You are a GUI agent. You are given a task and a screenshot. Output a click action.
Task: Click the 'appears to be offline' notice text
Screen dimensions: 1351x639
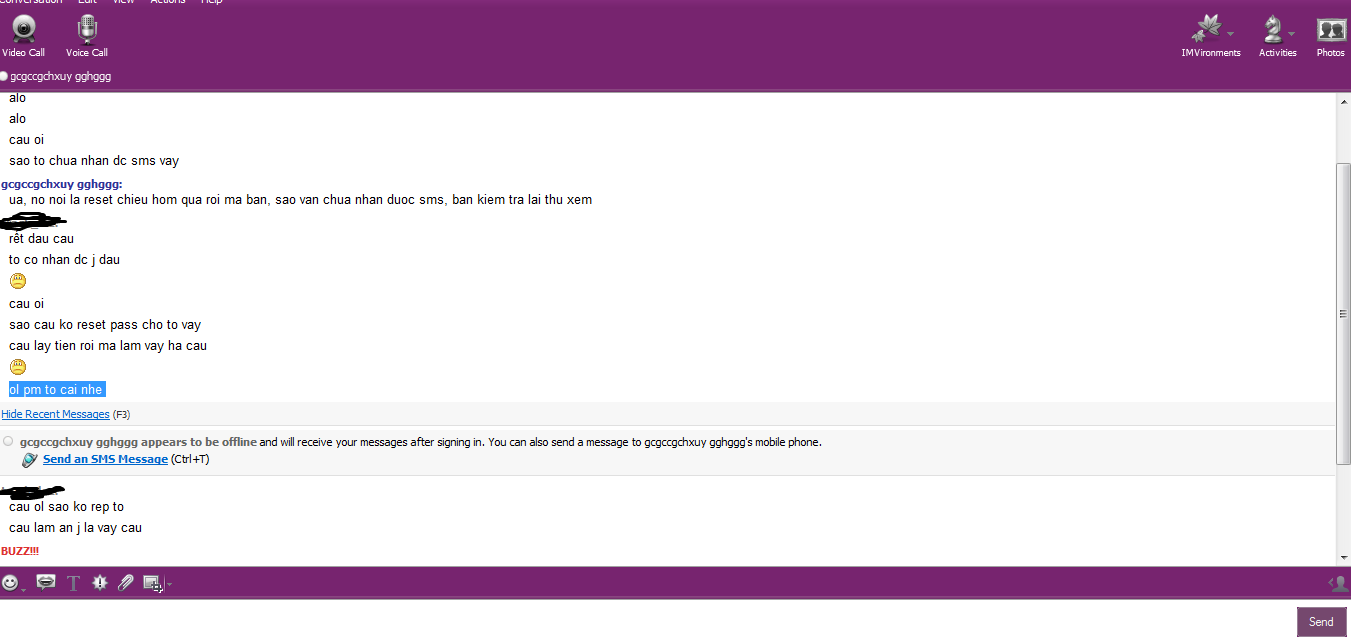click(199, 441)
